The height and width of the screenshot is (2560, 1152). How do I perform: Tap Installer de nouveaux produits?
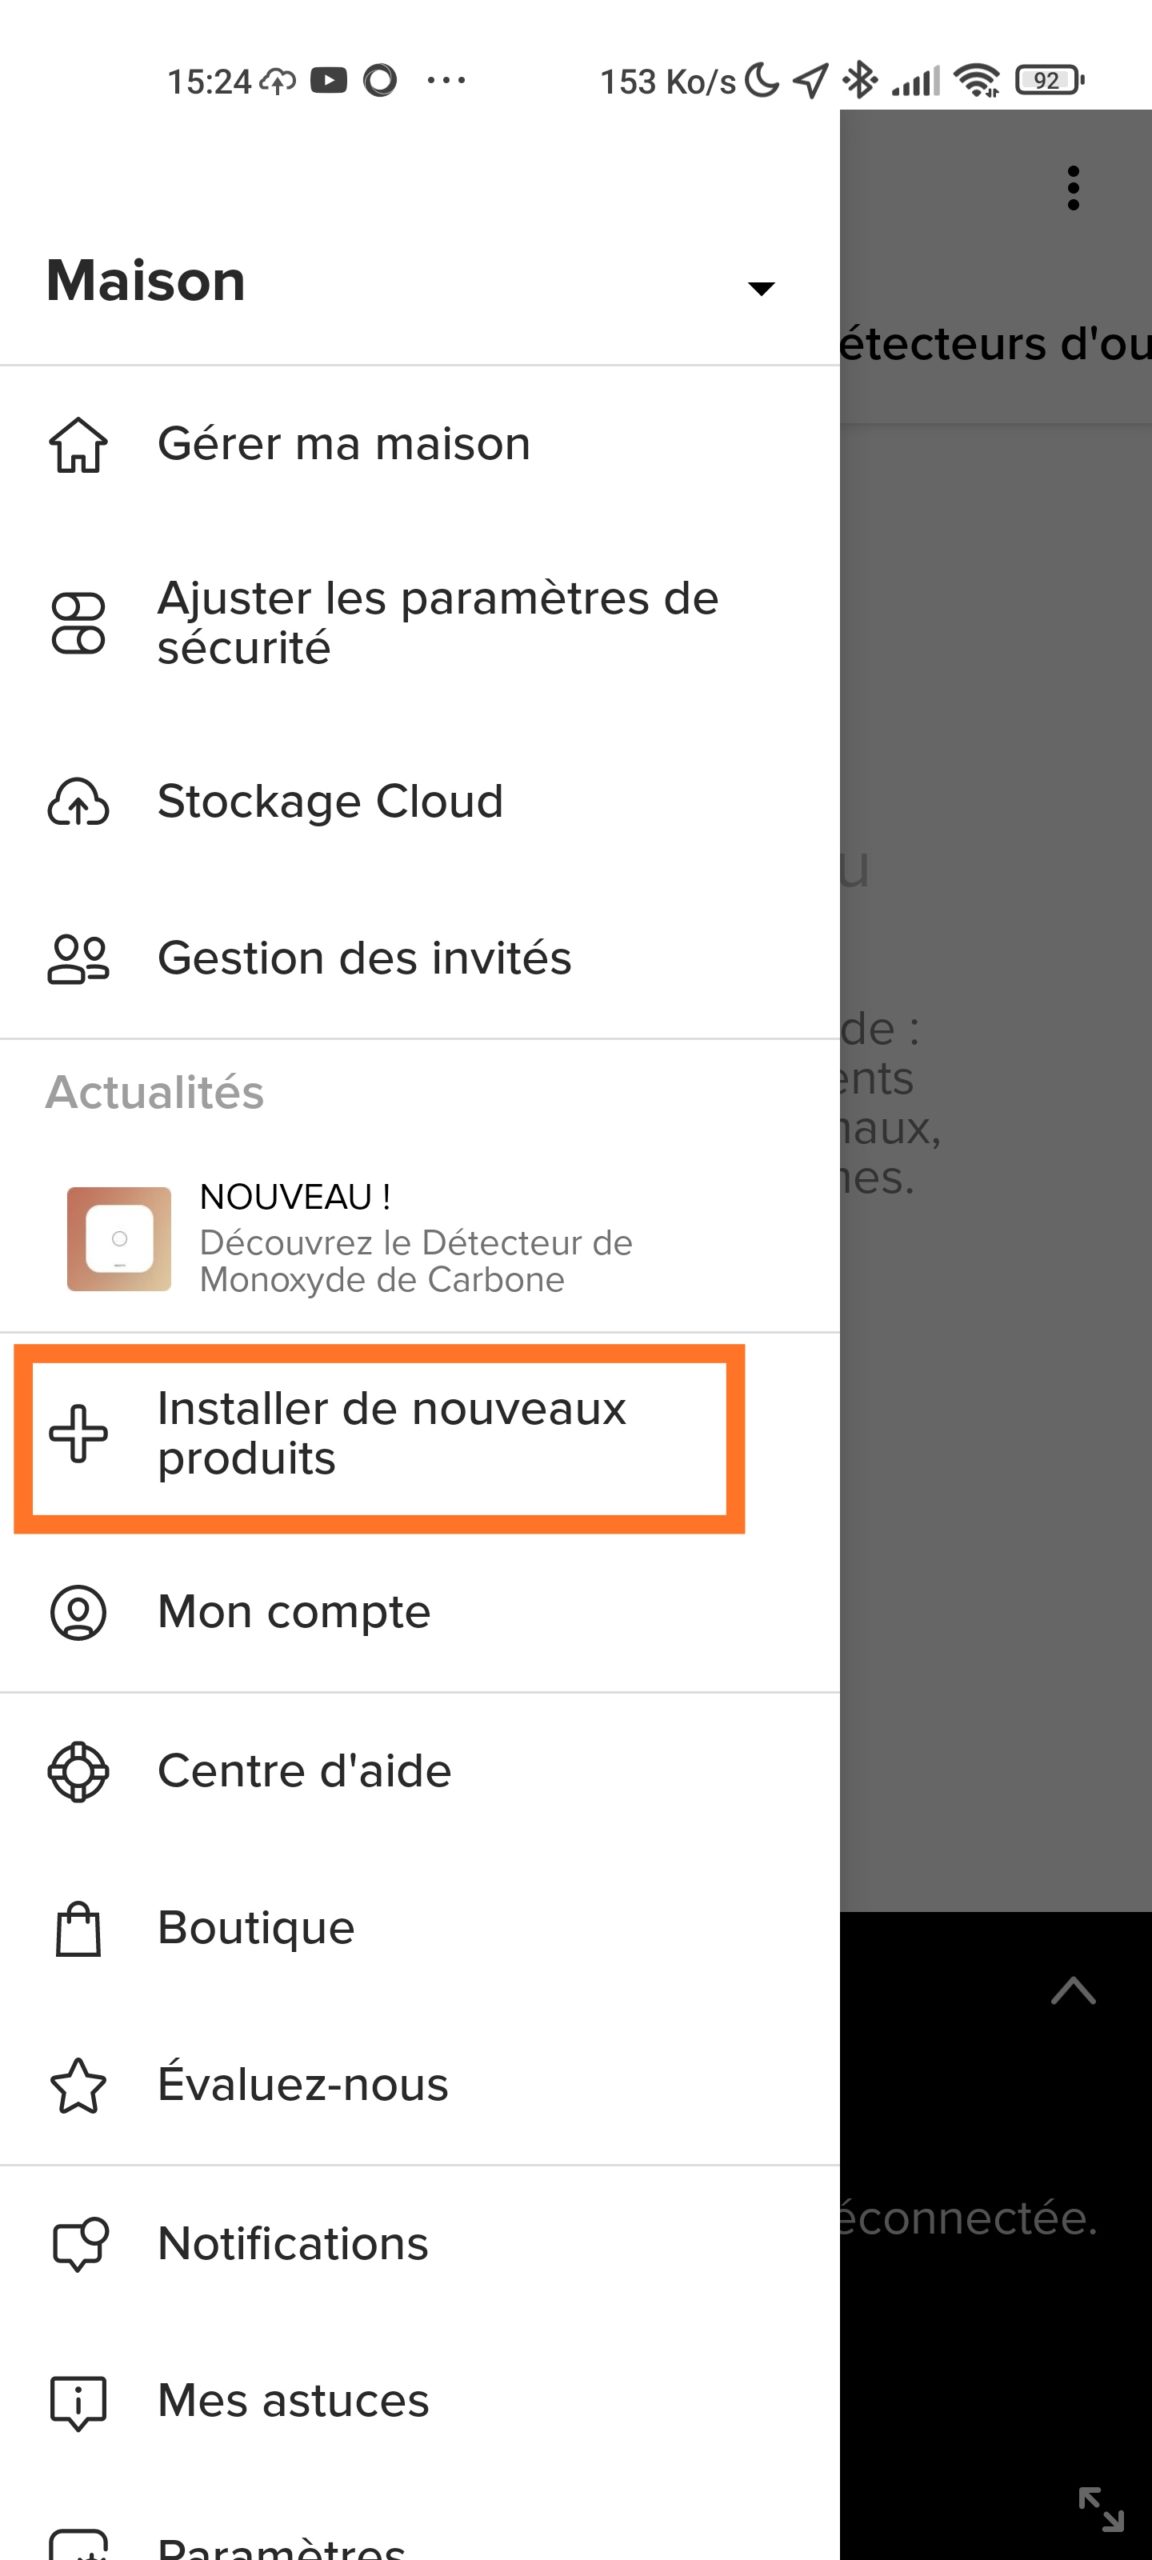[x=391, y=1433]
